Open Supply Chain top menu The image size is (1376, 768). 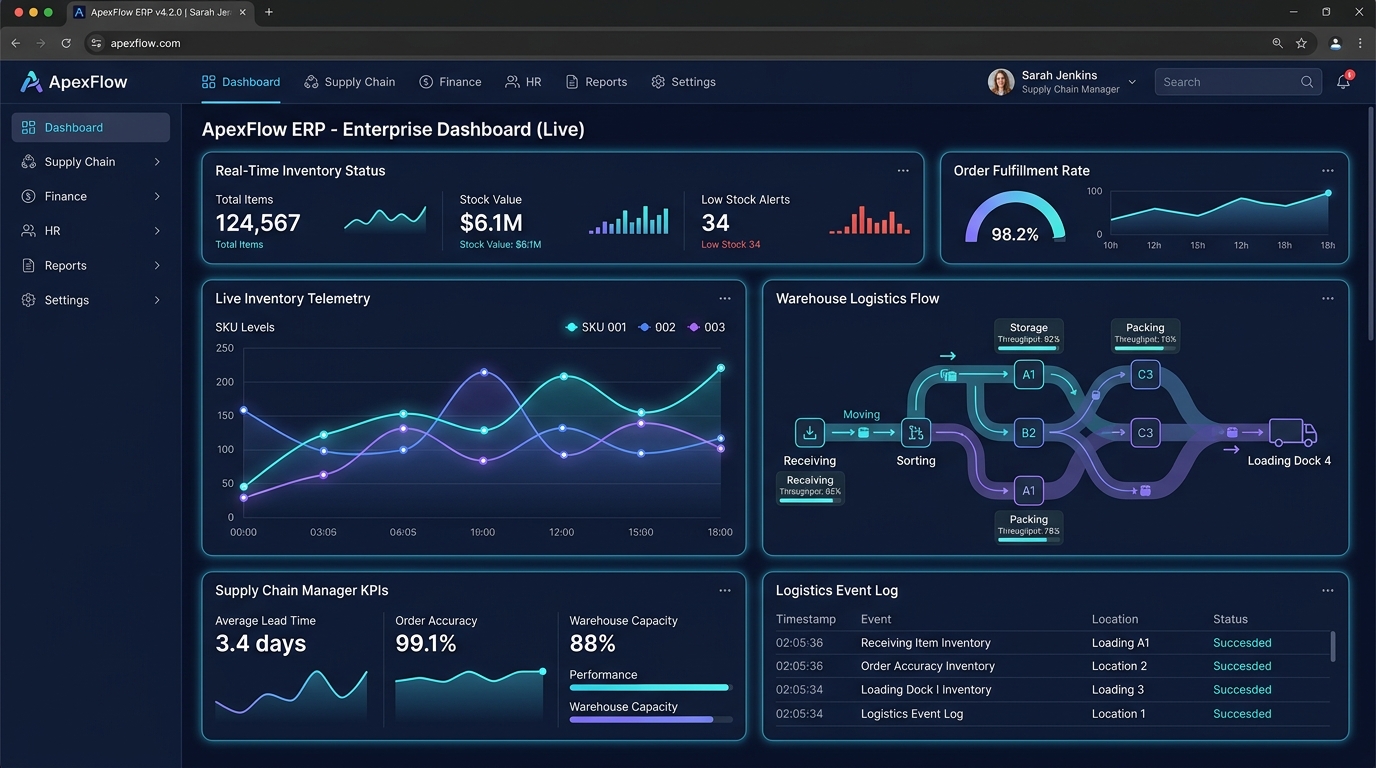pos(350,82)
